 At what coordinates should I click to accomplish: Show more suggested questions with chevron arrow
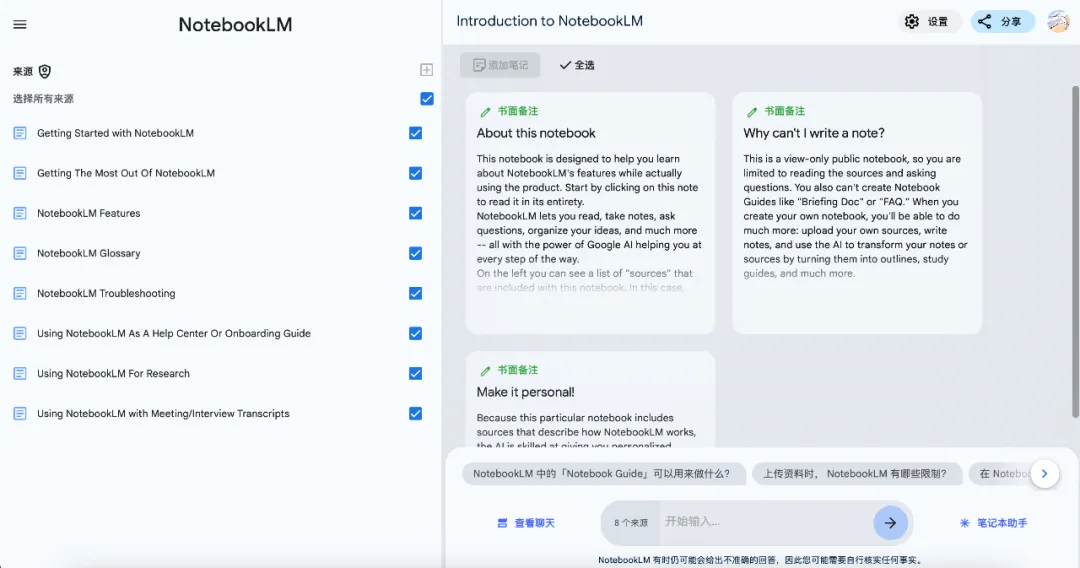pos(1044,474)
